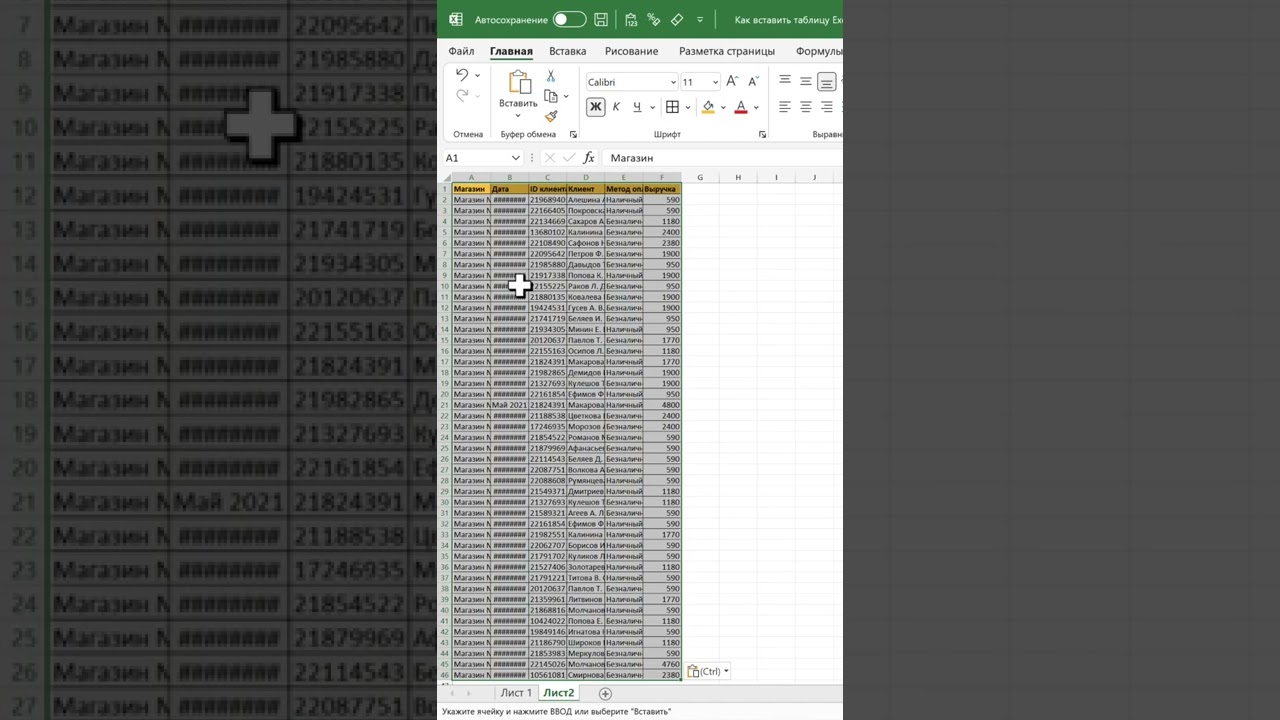Click the percent formatting quick access icon
Screen dimensions: 1280x720
click(x=654, y=19)
